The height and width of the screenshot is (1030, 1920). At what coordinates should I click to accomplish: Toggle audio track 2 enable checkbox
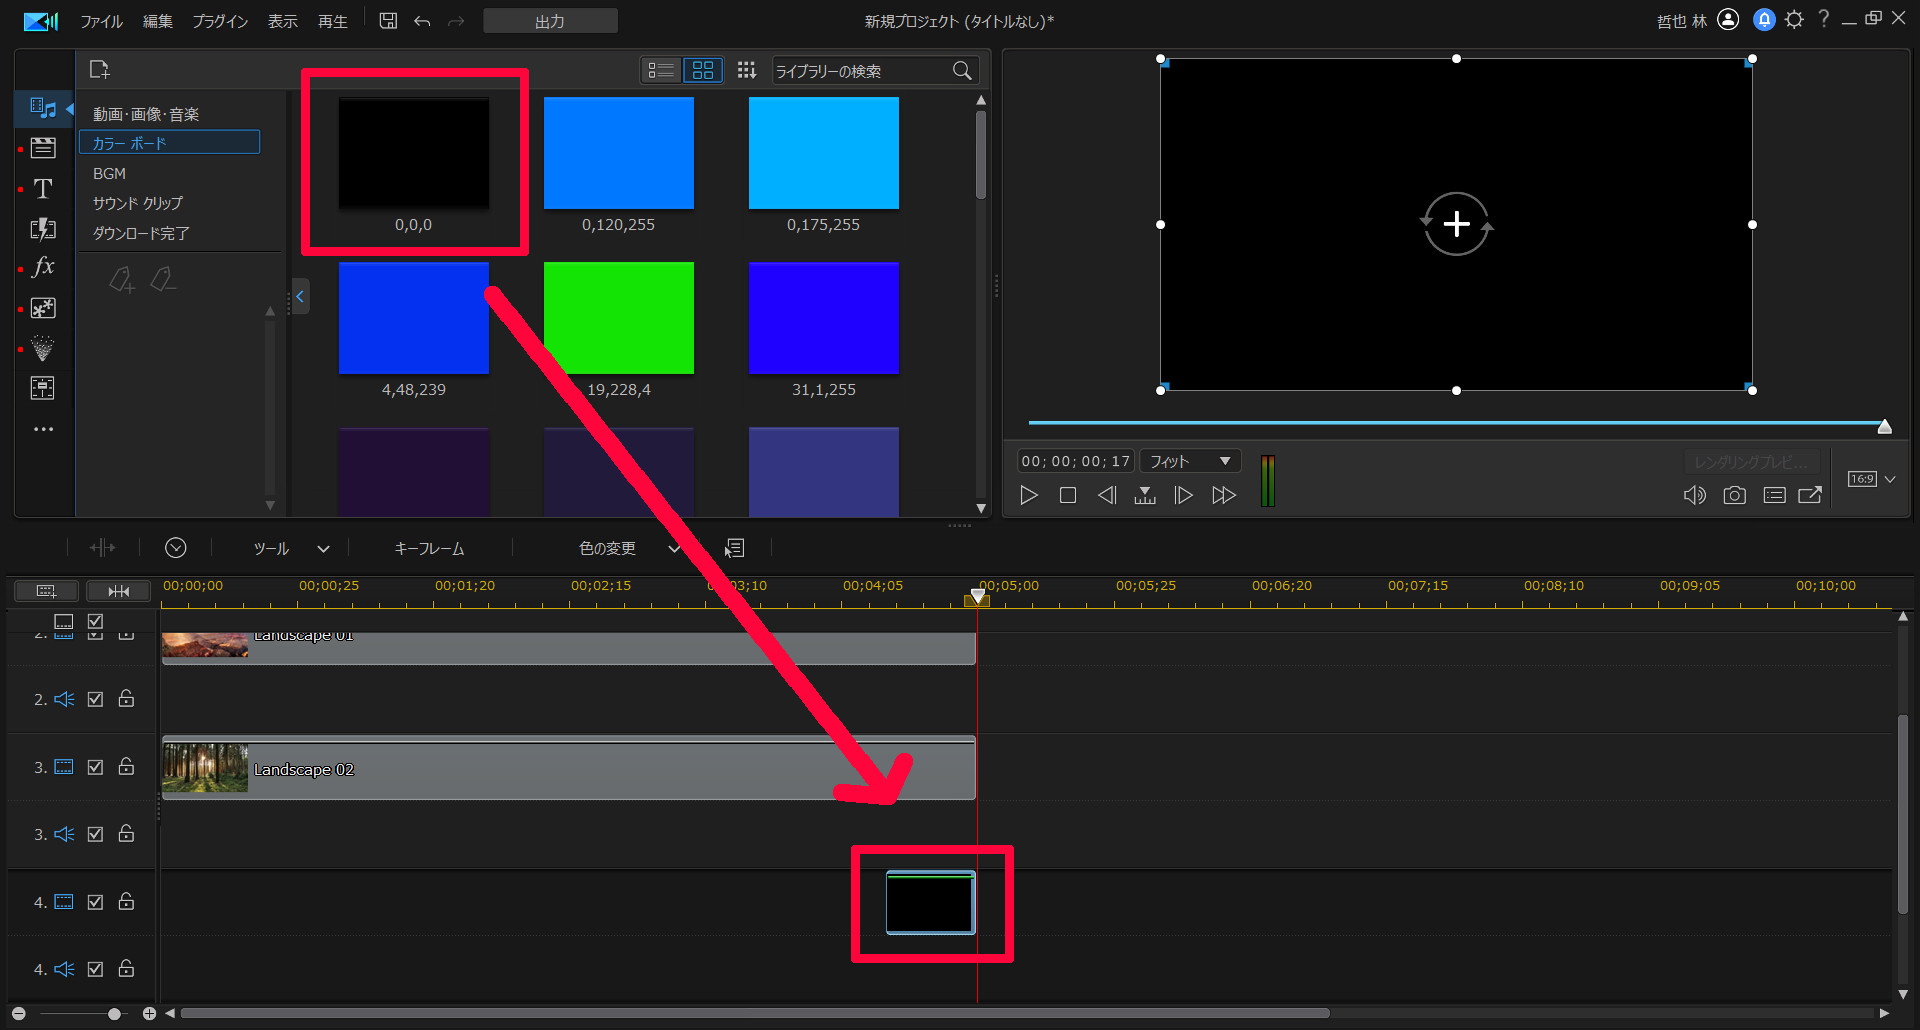click(95, 699)
